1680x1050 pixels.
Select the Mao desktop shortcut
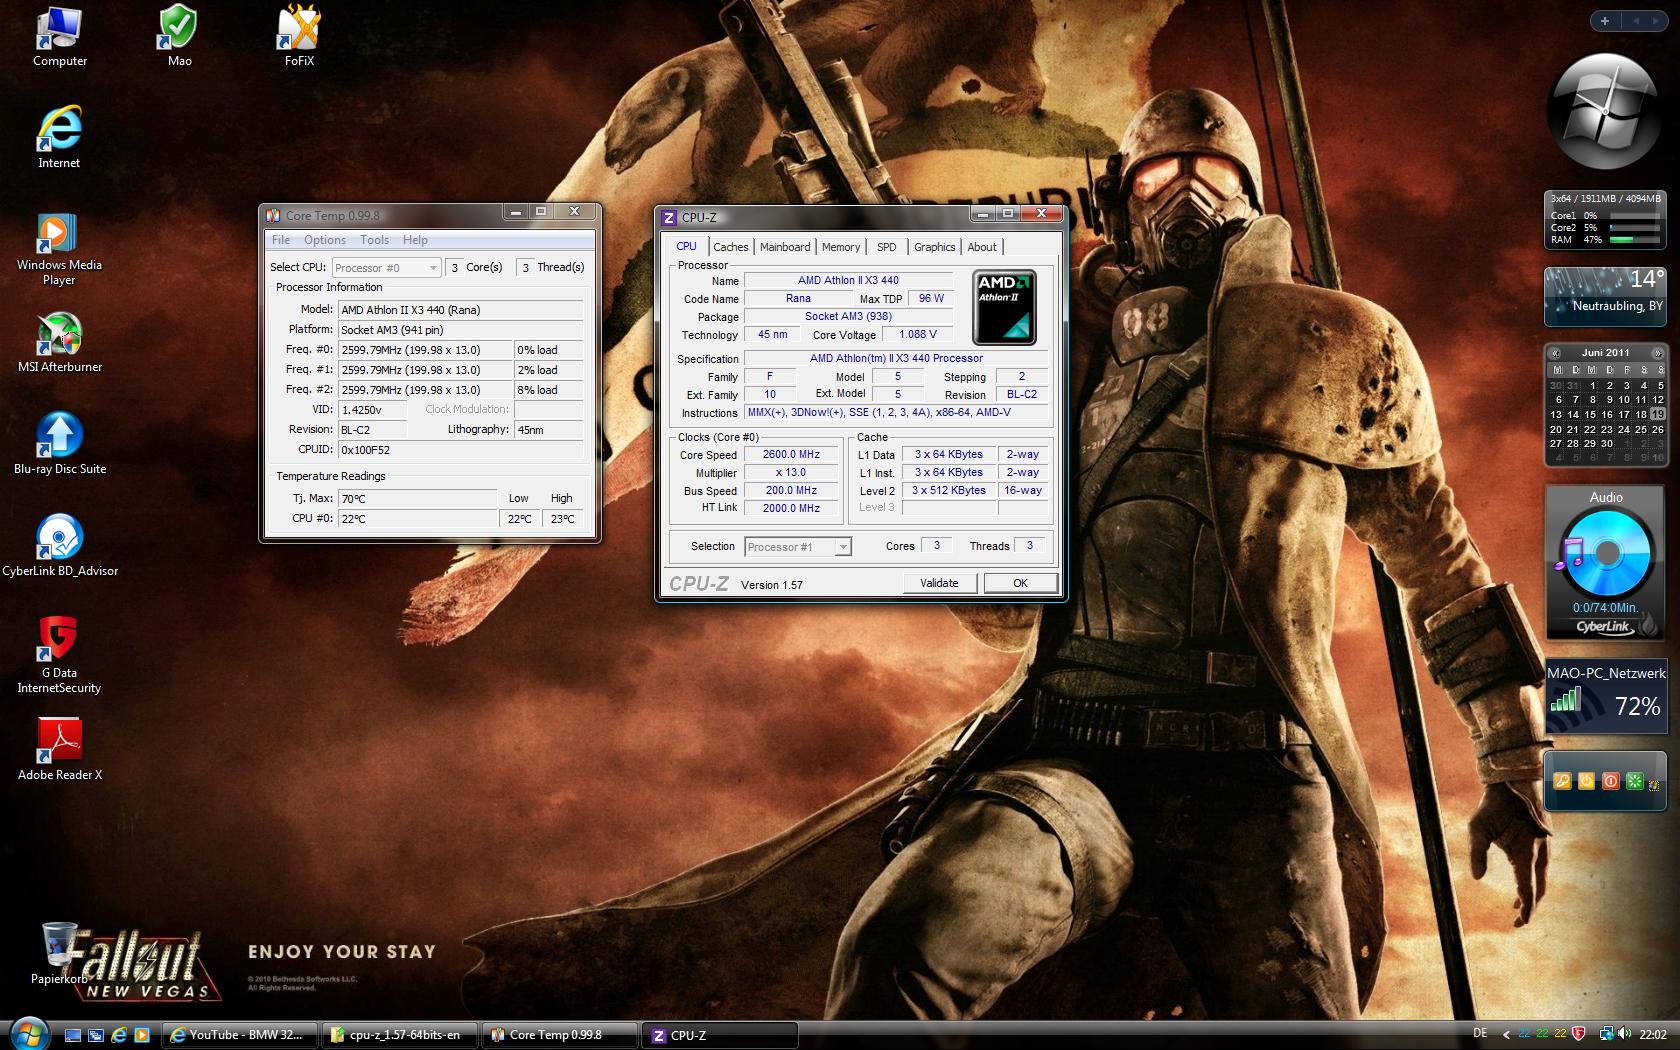coord(179,36)
